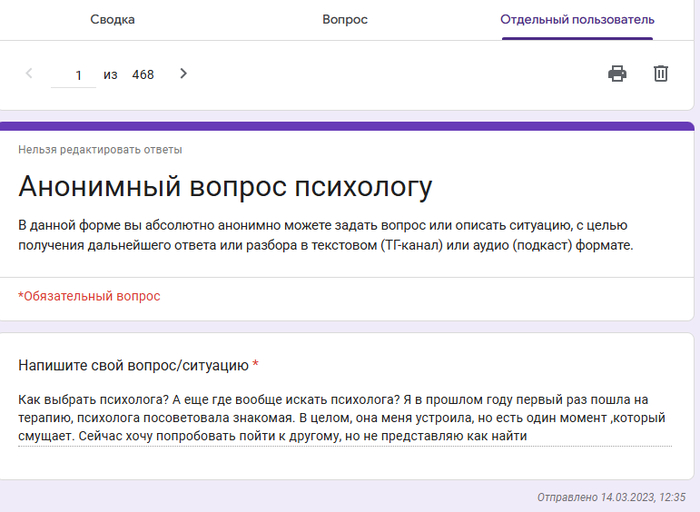The height and width of the screenshot is (512, 700).
Task: Go to the next response arrow
Action: point(183,74)
